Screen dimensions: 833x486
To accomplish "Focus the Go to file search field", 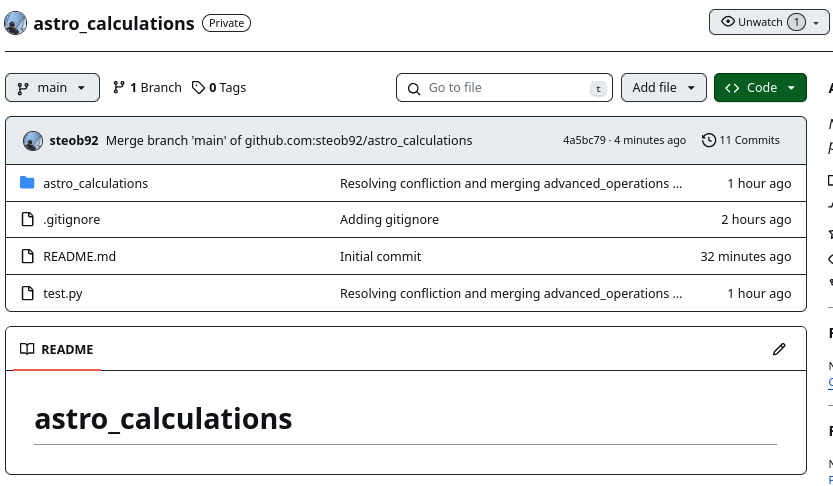I will [x=504, y=88].
